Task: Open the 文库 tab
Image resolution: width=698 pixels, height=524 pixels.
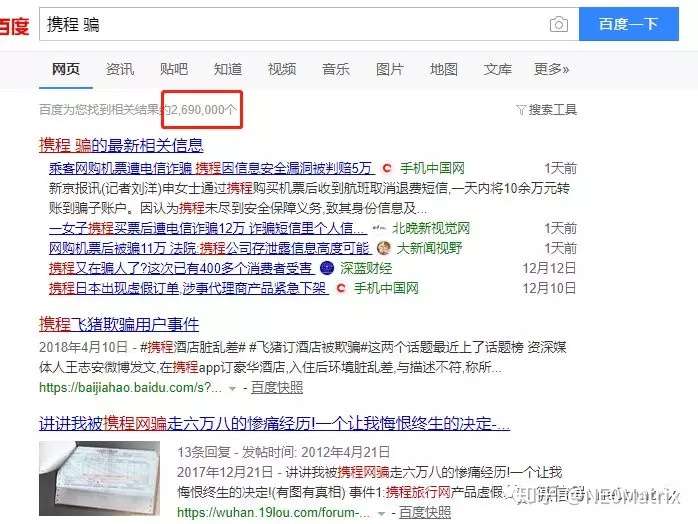Action: pyautogui.click(x=498, y=69)
